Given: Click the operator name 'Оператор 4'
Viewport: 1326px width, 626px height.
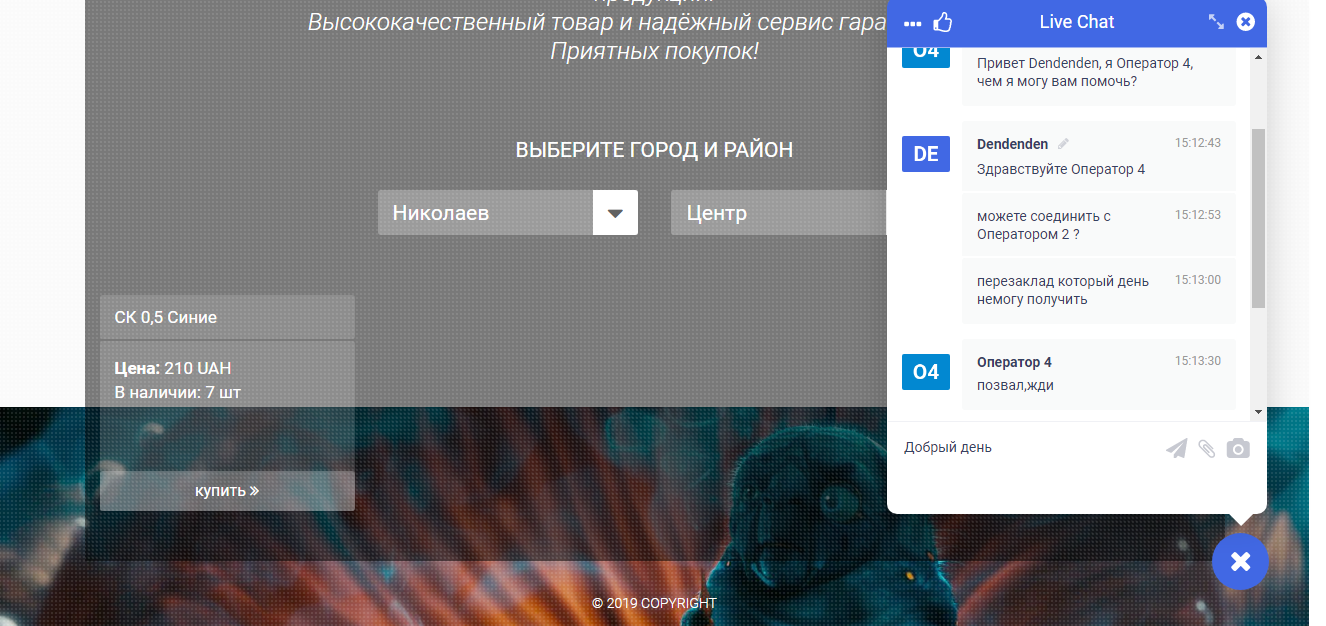Looking at the screenshot, I should [1014, 362].
